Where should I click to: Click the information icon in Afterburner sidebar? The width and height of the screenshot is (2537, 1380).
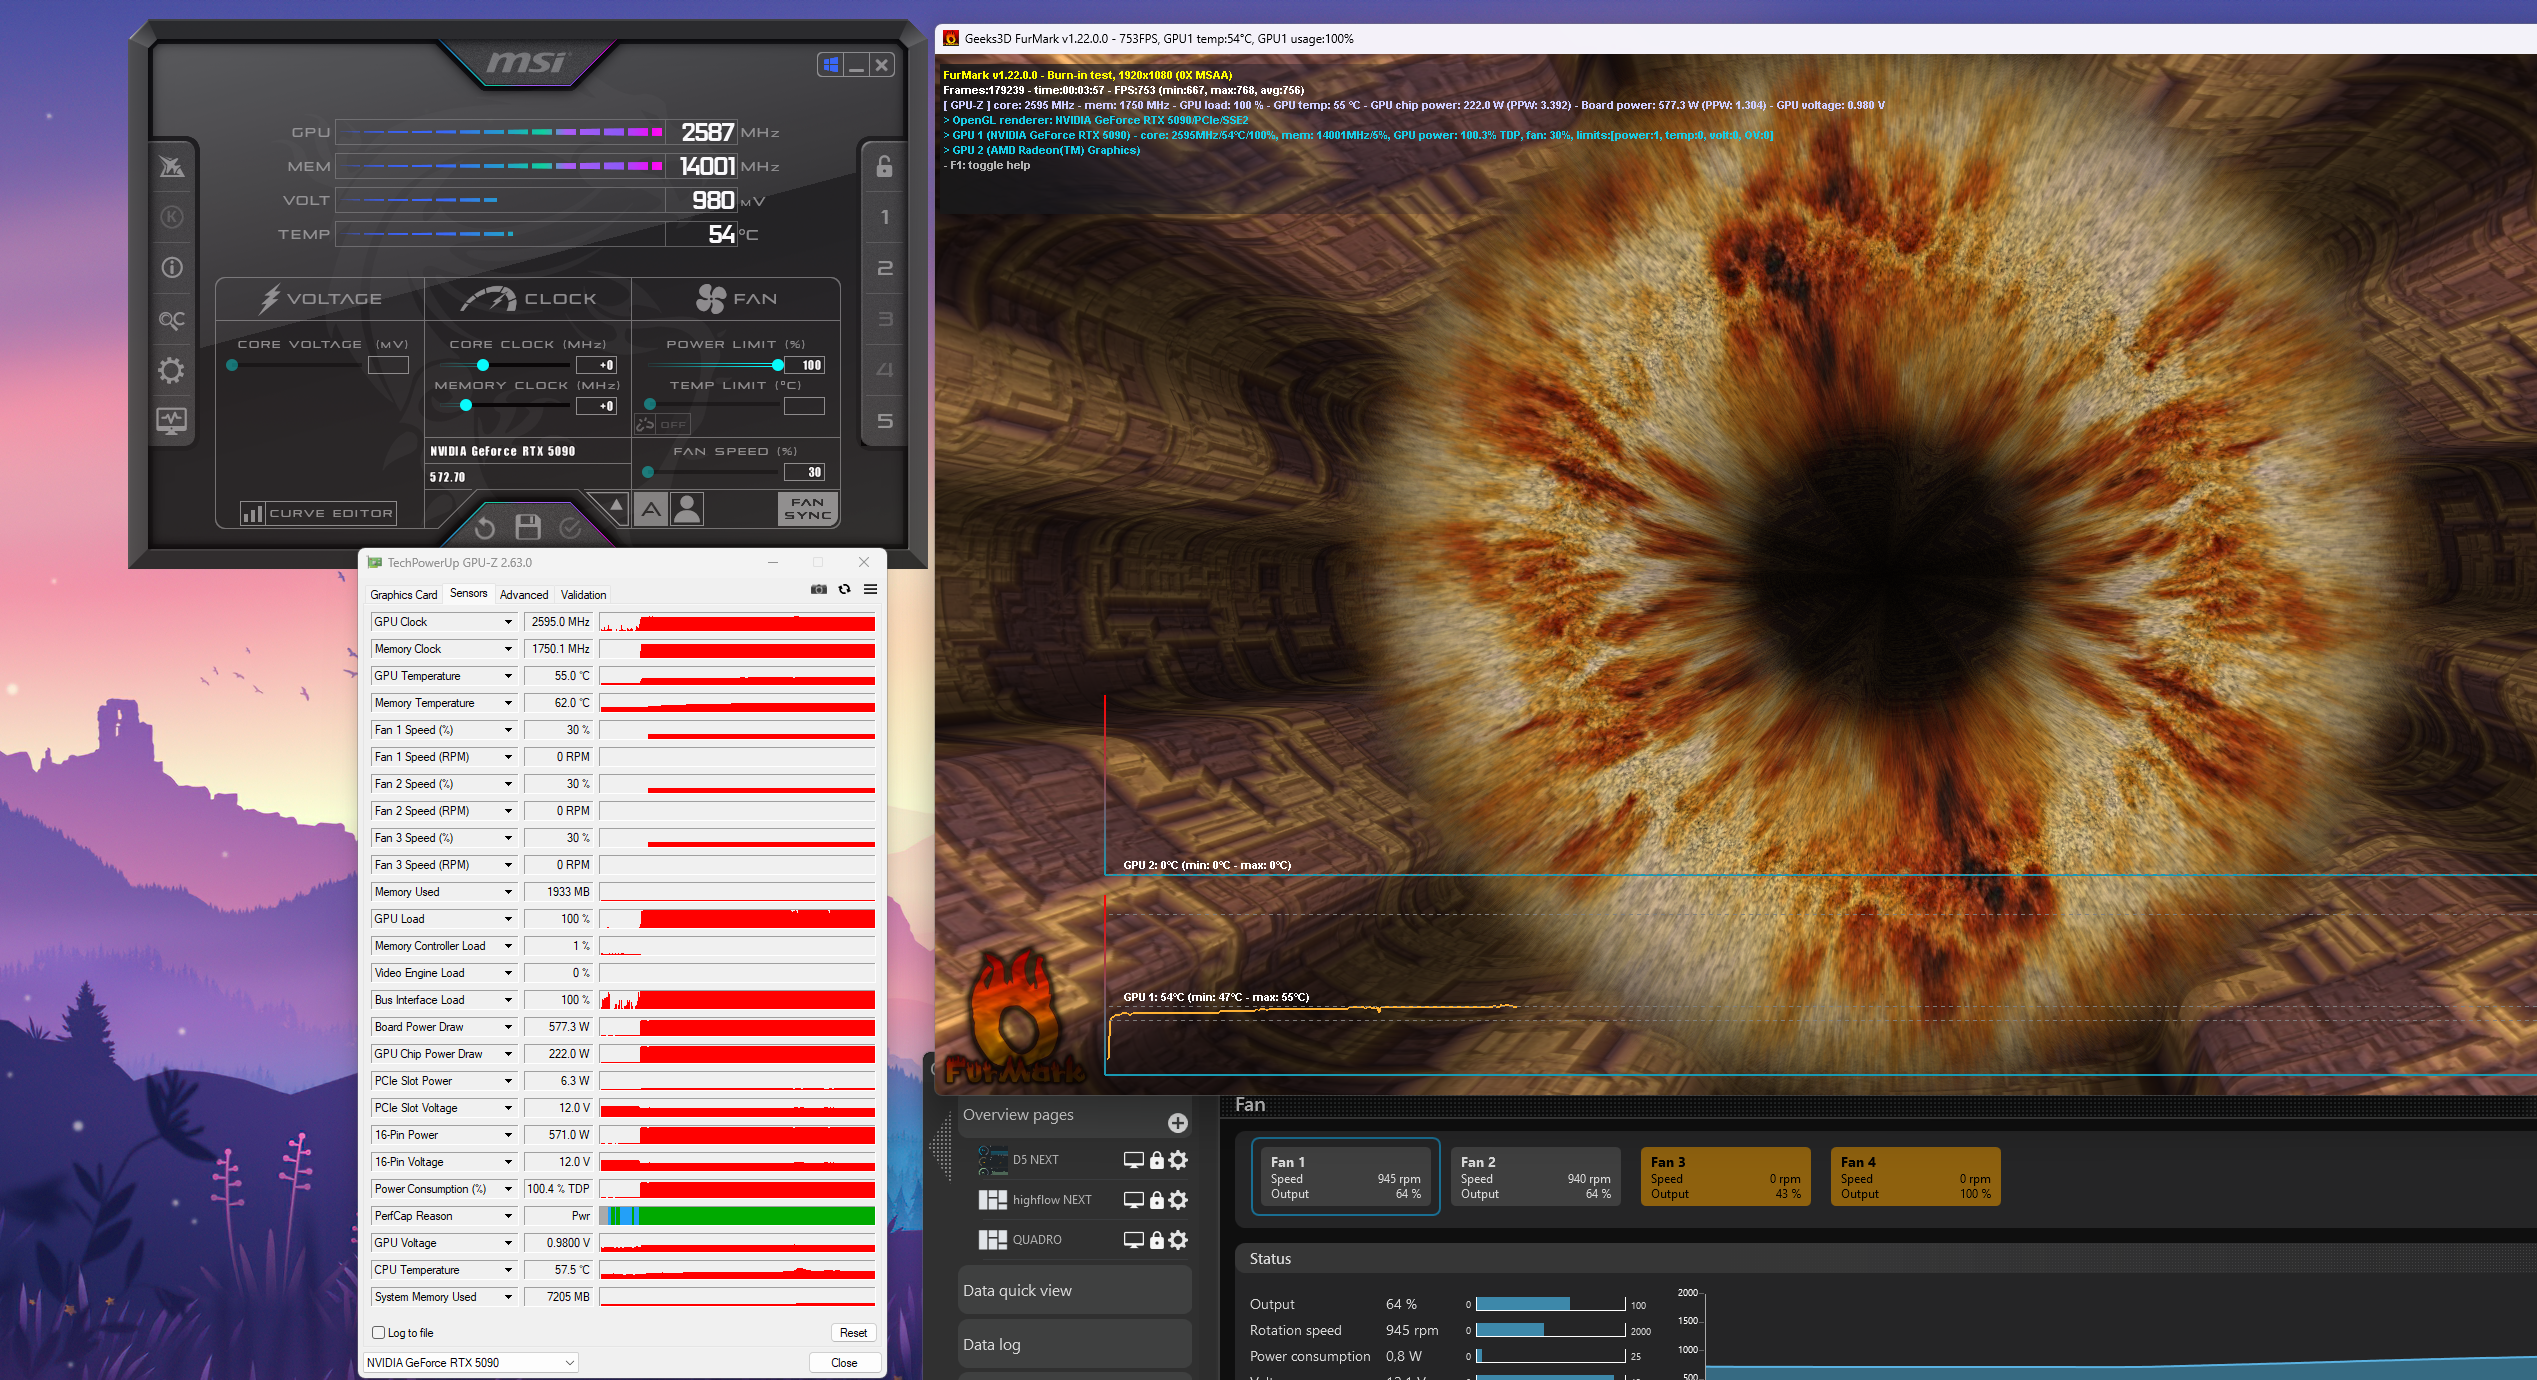pyautogui.click(x=172, y=268)
